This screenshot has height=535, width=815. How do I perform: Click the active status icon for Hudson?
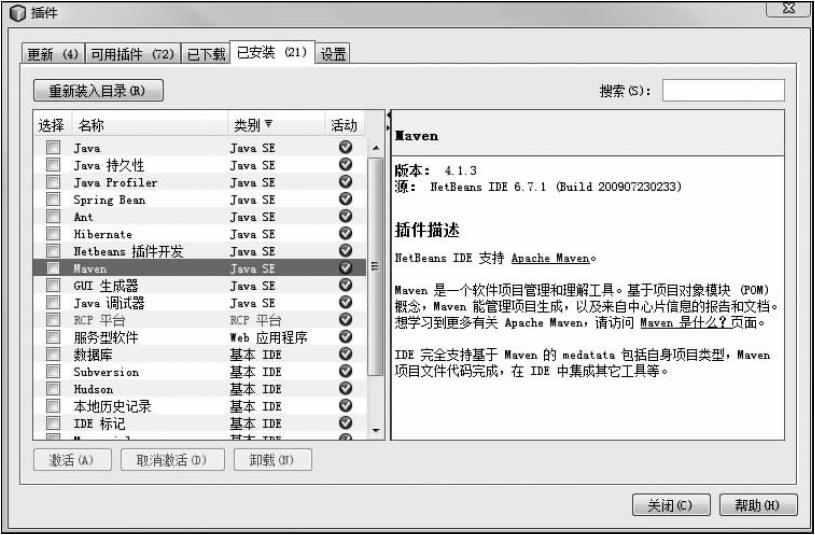(345, 389)
